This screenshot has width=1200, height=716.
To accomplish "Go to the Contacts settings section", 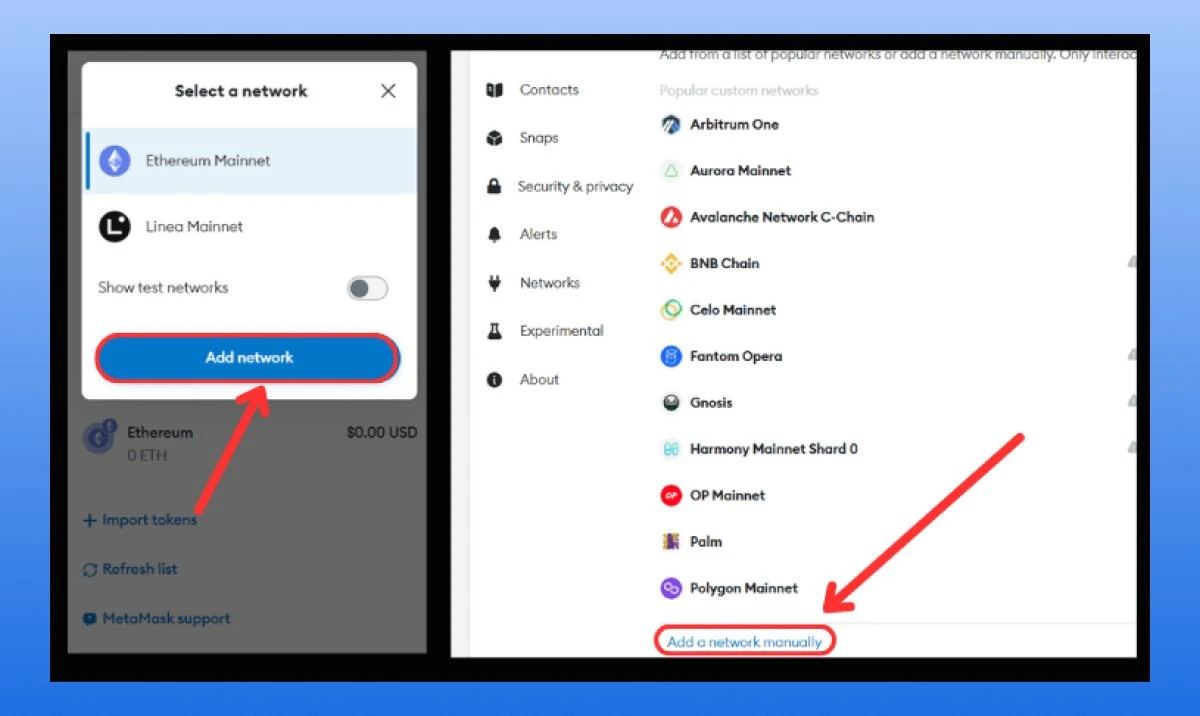I will click(548, 90).
